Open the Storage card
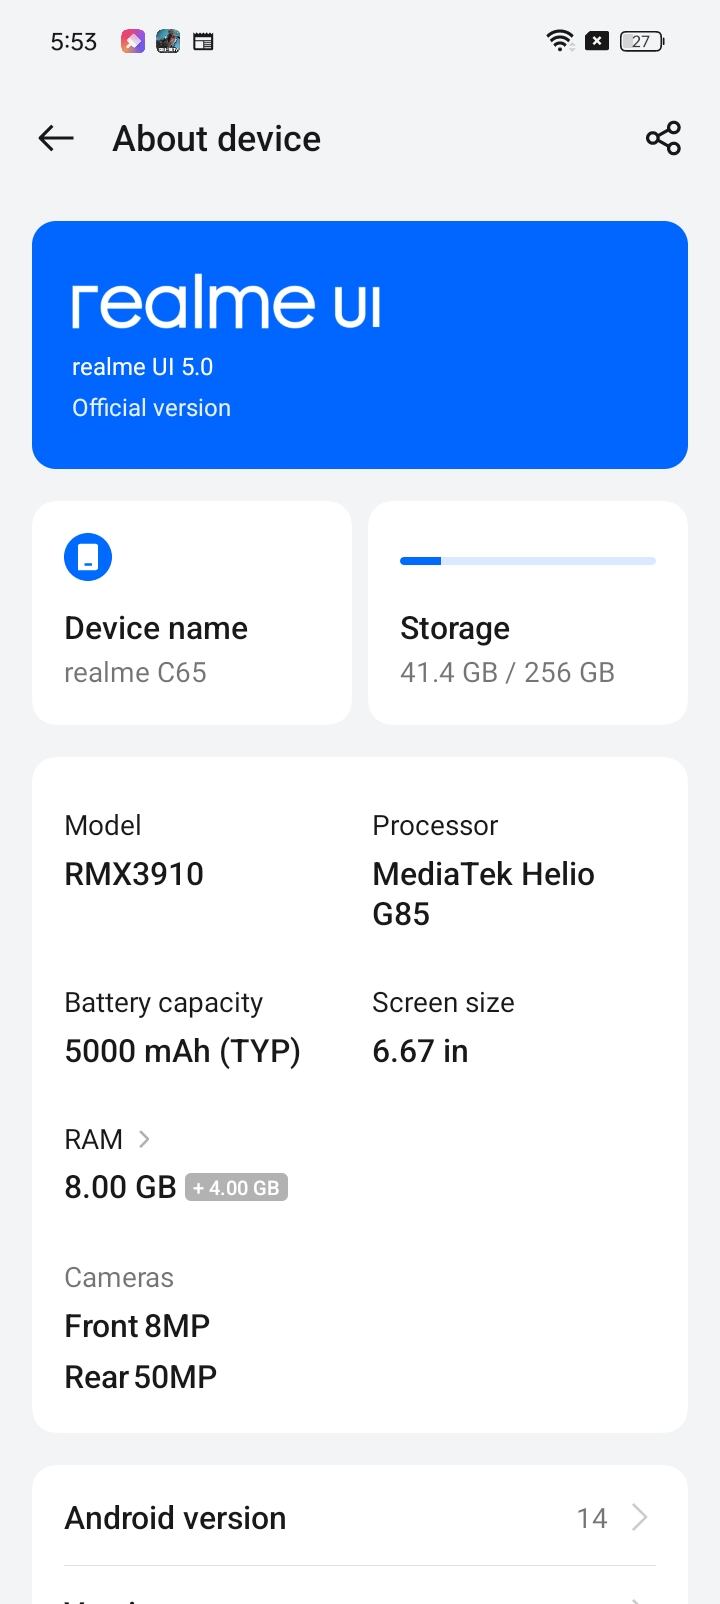Viewport: 720px width, 1604px height. pyautogui.click(x=528, y=612)
